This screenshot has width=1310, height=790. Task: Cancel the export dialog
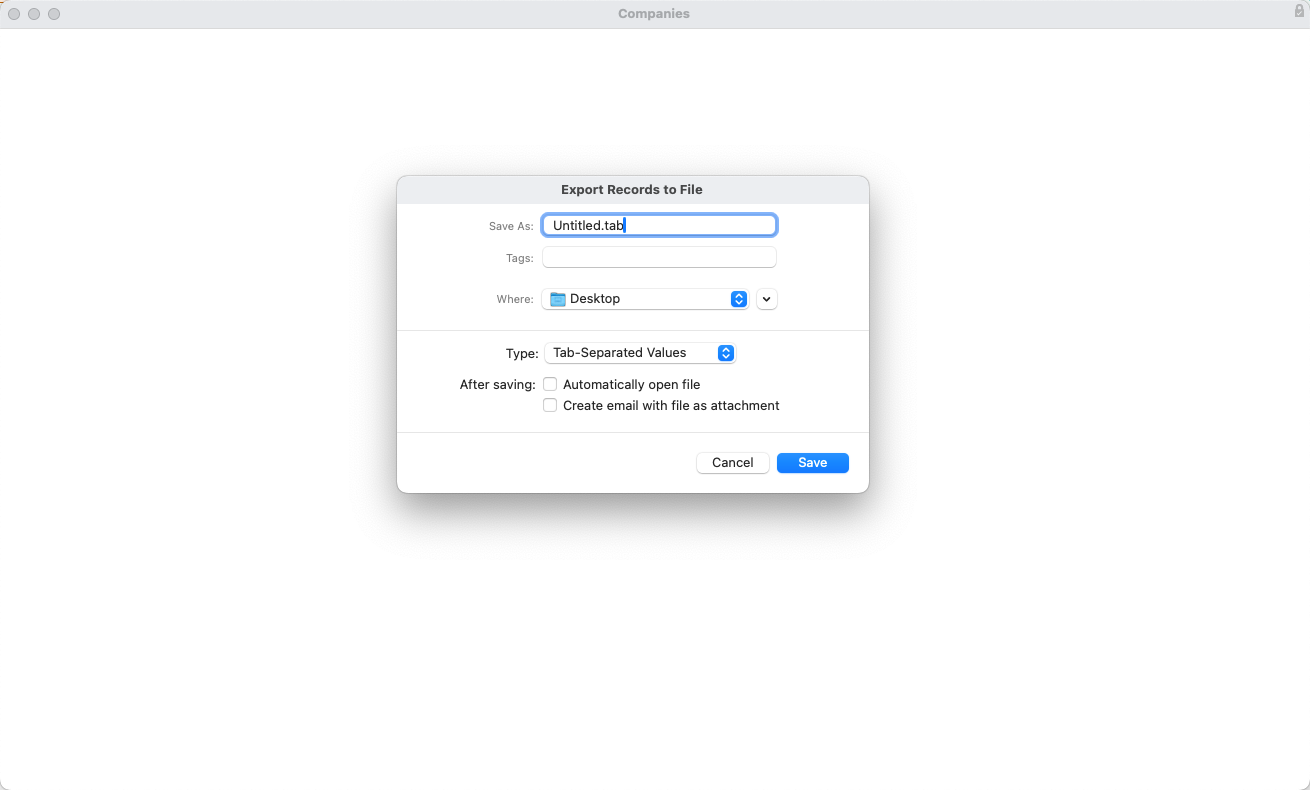(x=733, y=463)
